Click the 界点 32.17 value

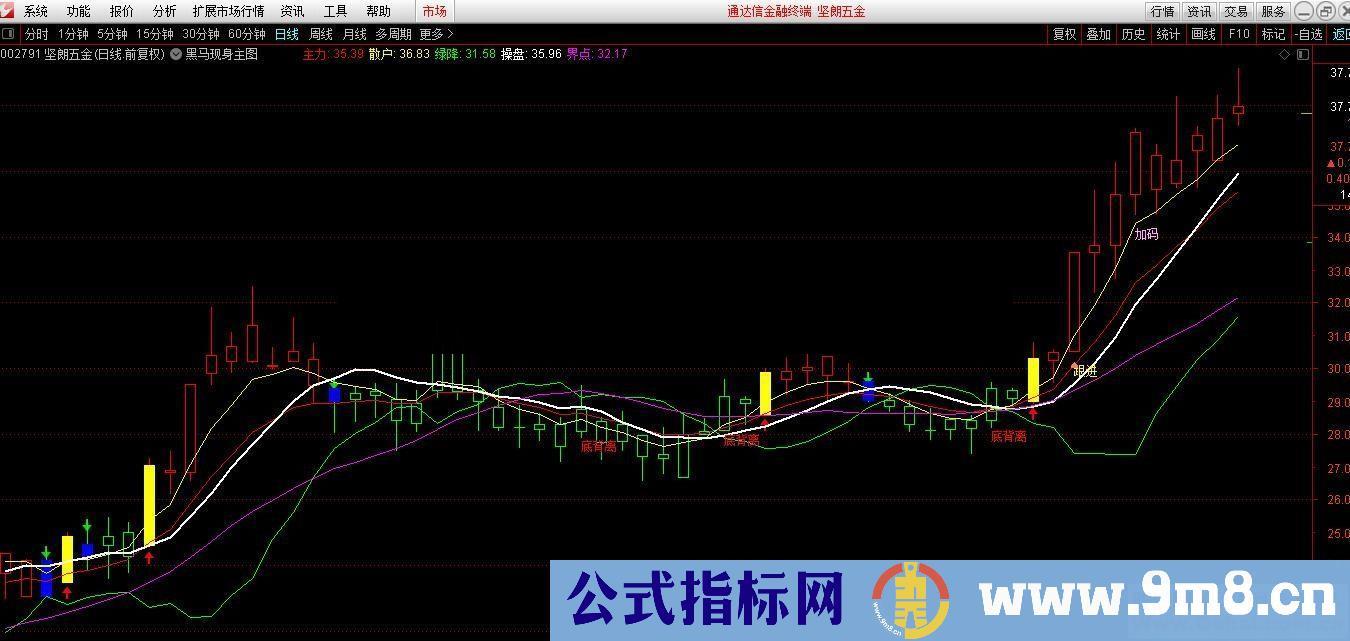[597, 54]
